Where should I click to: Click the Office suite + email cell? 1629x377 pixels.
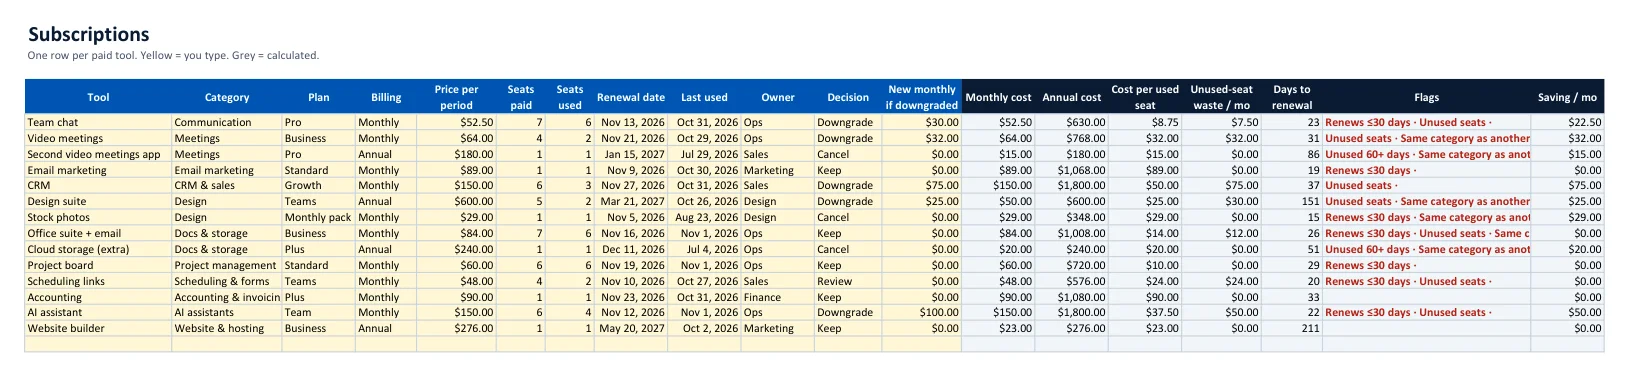click(x=98, y=233)
